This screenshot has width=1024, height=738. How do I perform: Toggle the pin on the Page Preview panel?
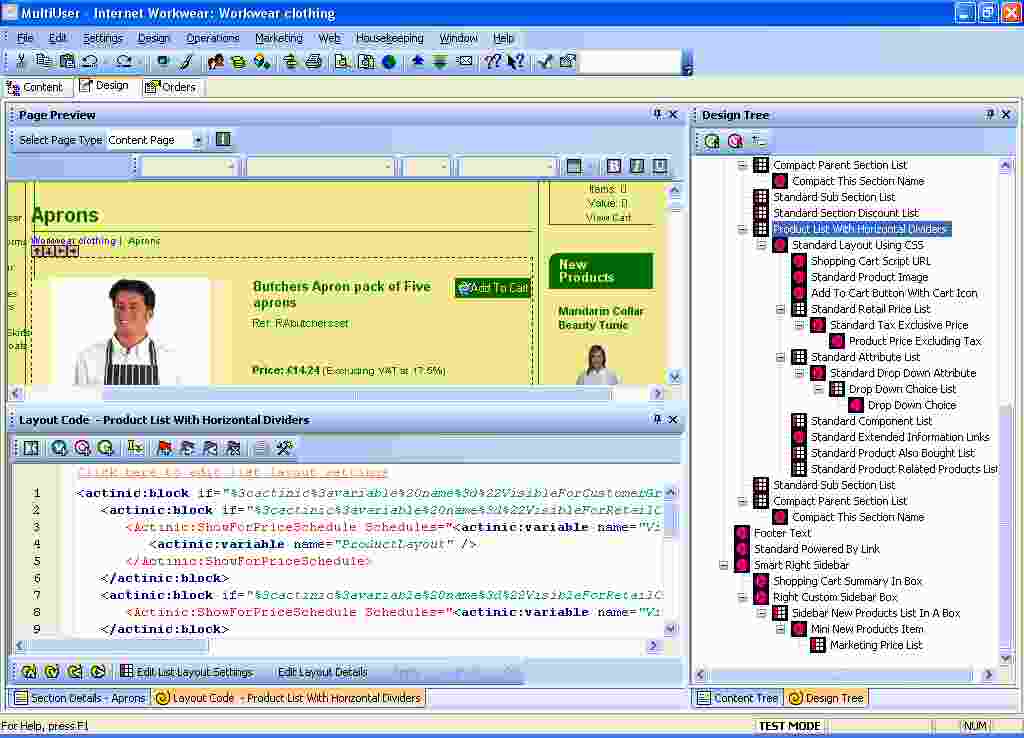click(x=657, y=115)
